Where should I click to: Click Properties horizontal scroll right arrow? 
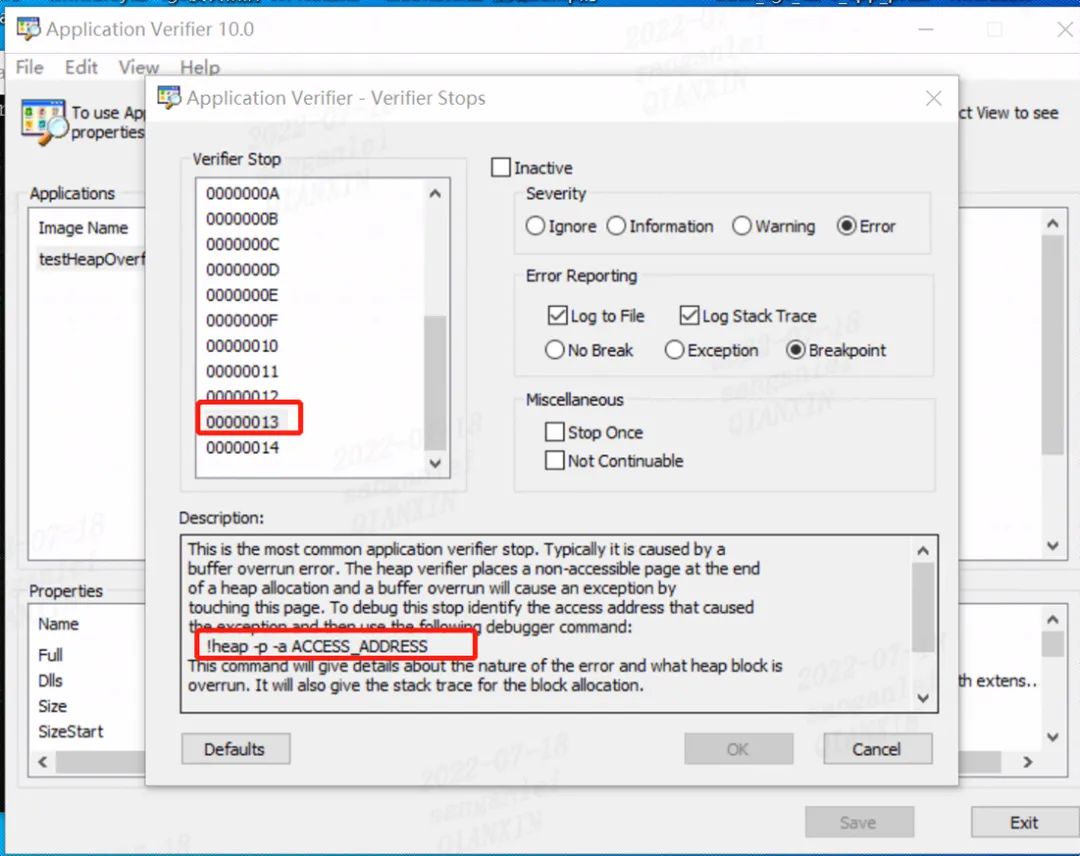pyautogui.click(x=1028, y=762)
